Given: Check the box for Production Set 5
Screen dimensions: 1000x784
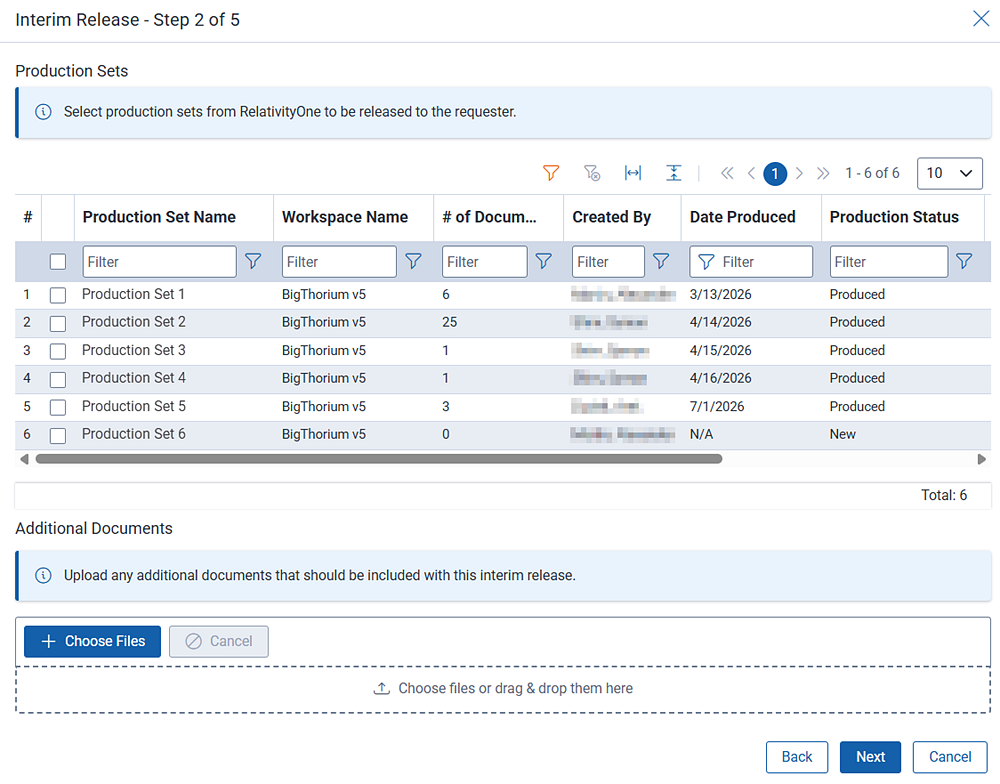Looking at the screenshot, I should pyautogui.click(x=58, y=407).
